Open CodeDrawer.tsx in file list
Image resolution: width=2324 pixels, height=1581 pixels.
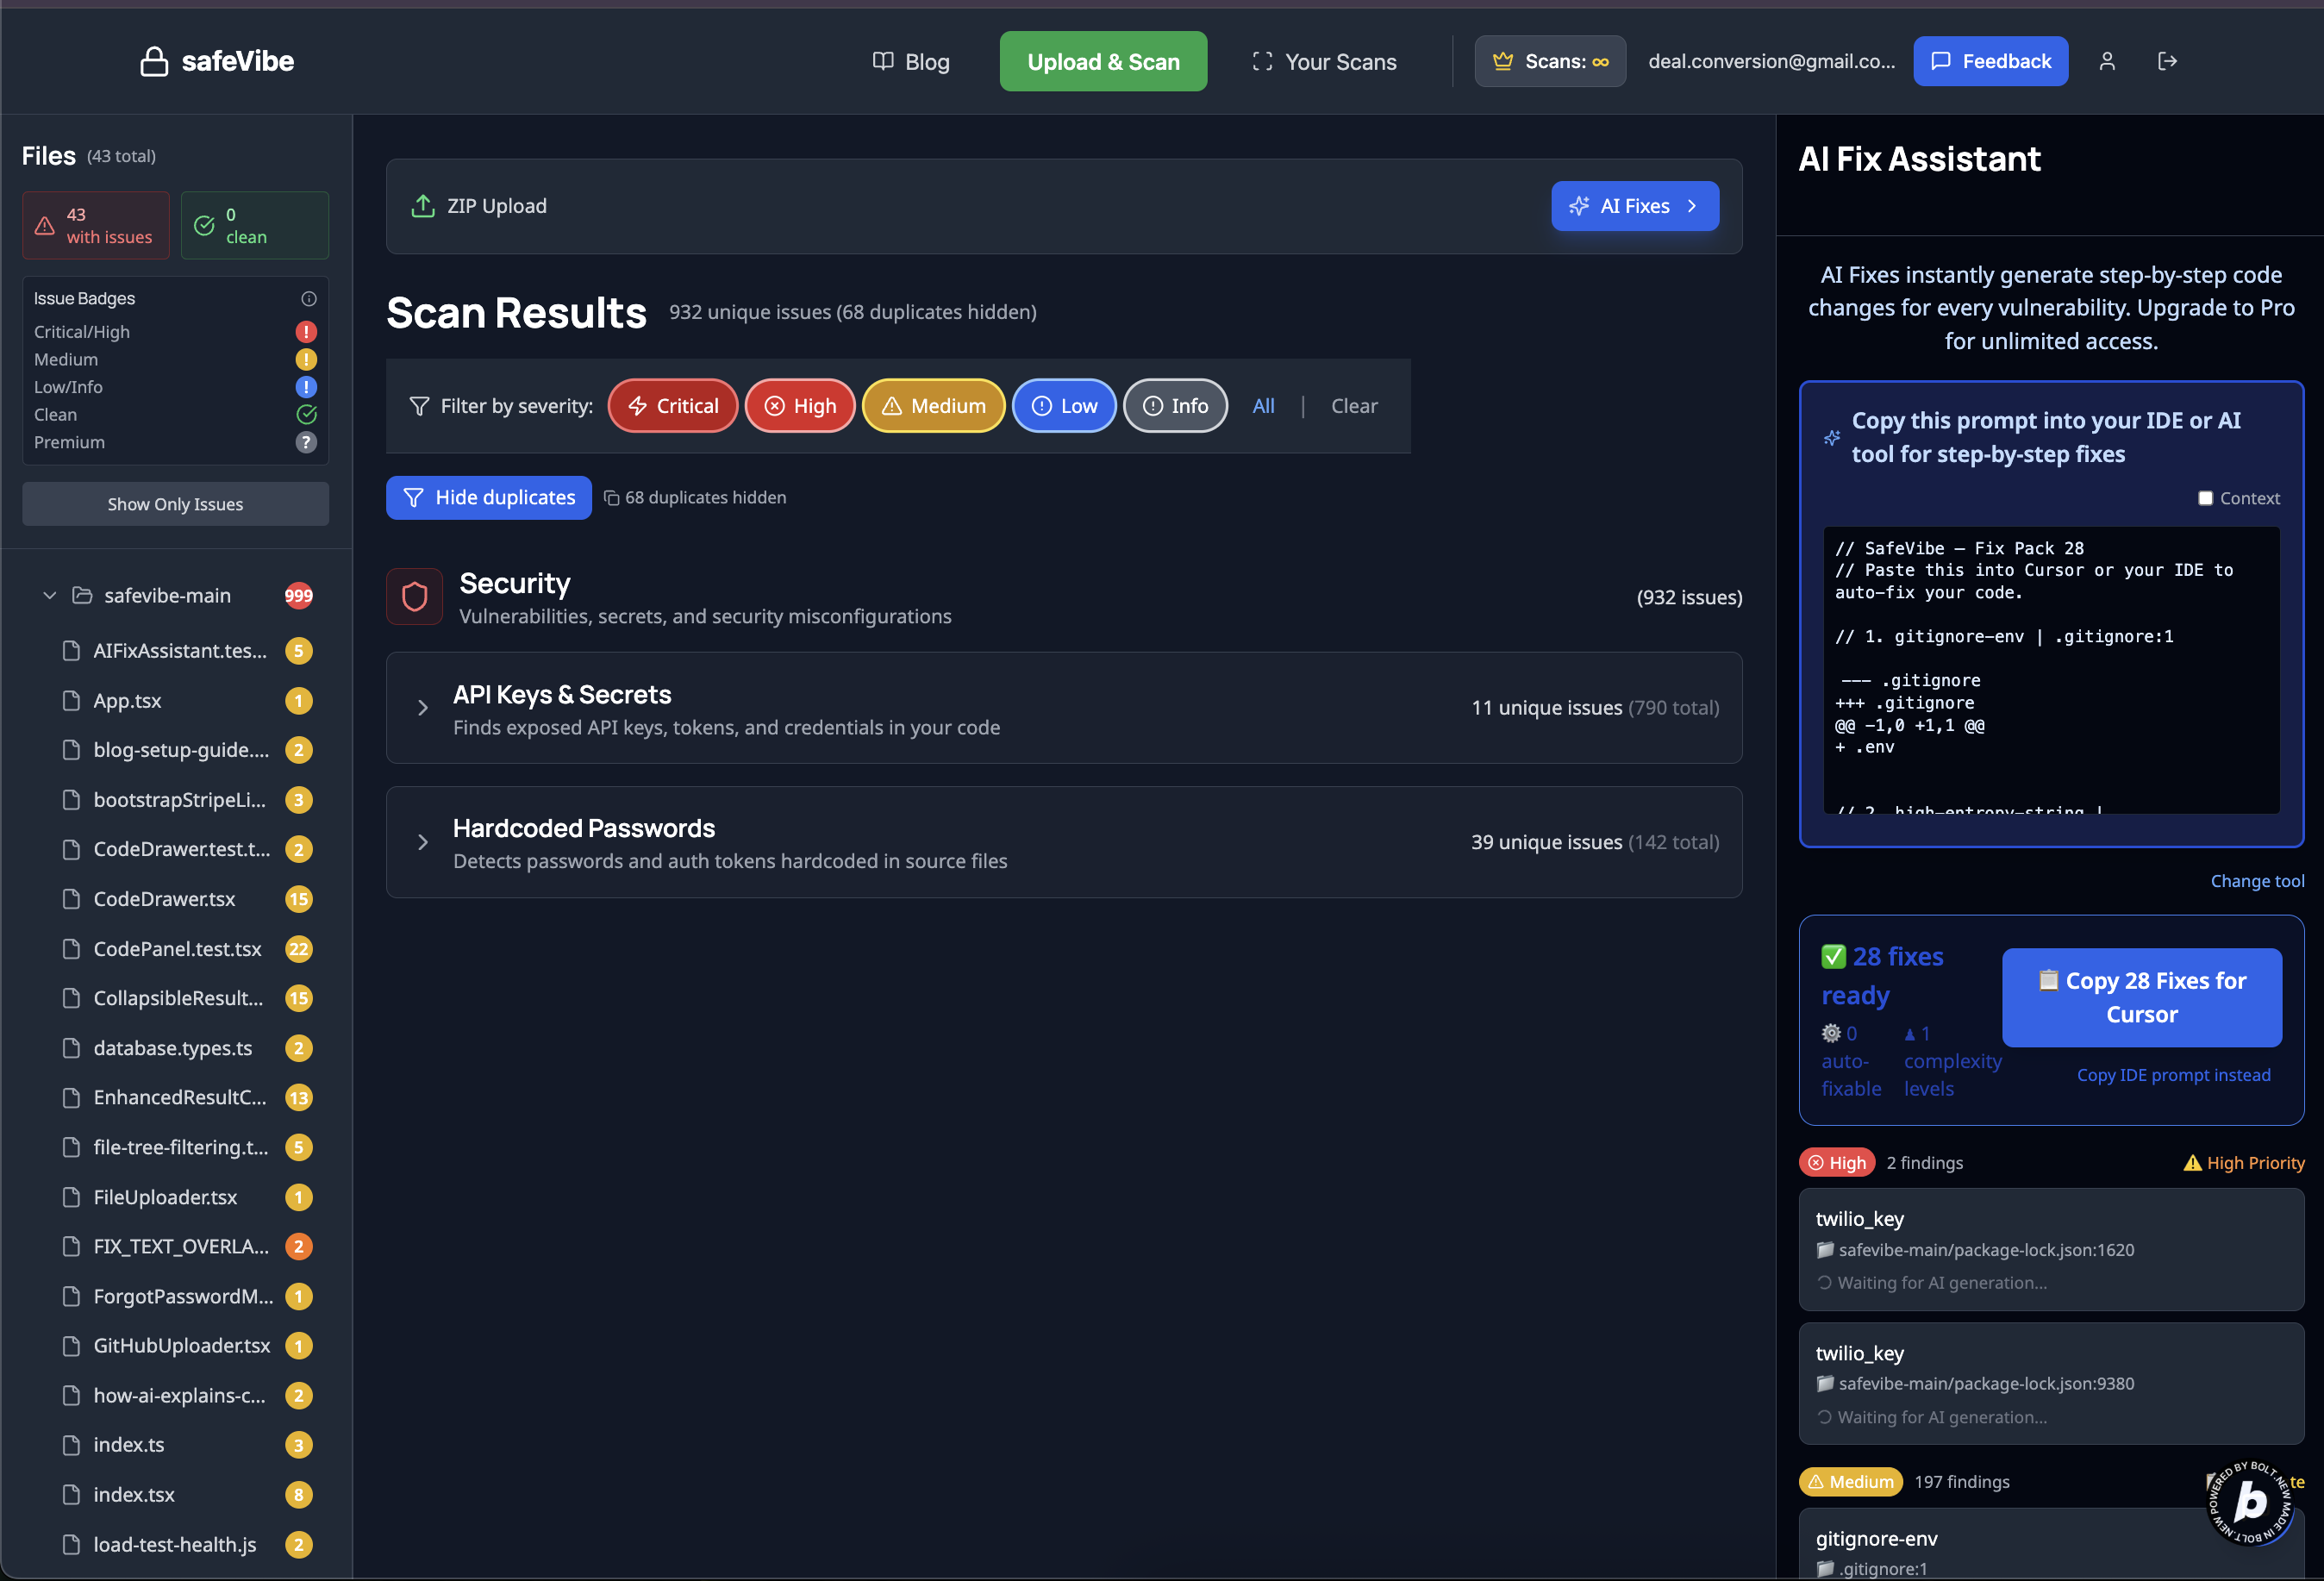[165, 899]
